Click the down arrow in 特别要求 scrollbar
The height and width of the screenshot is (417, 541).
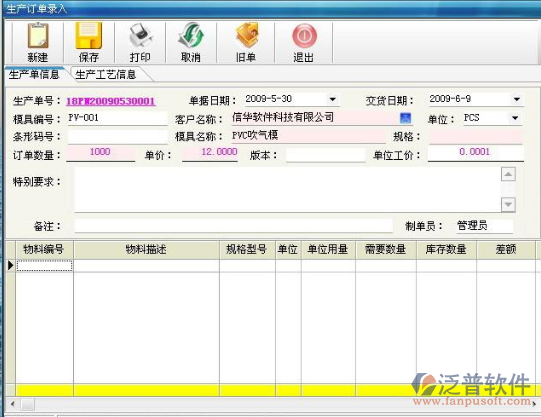point(508,204)
